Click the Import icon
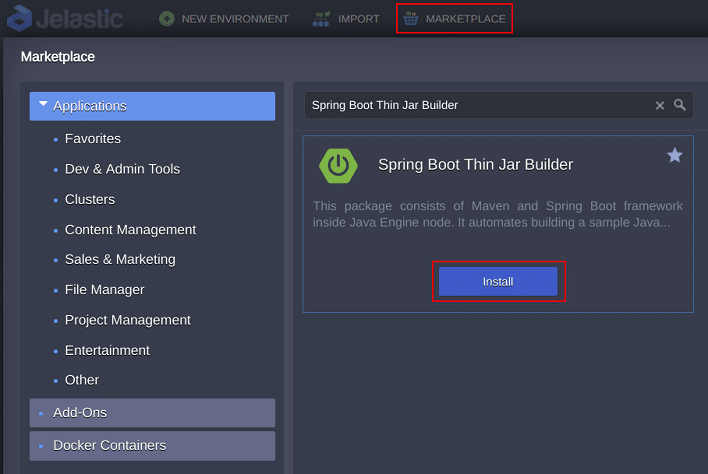This screenshot has height=474, width=708. (321, 19)
